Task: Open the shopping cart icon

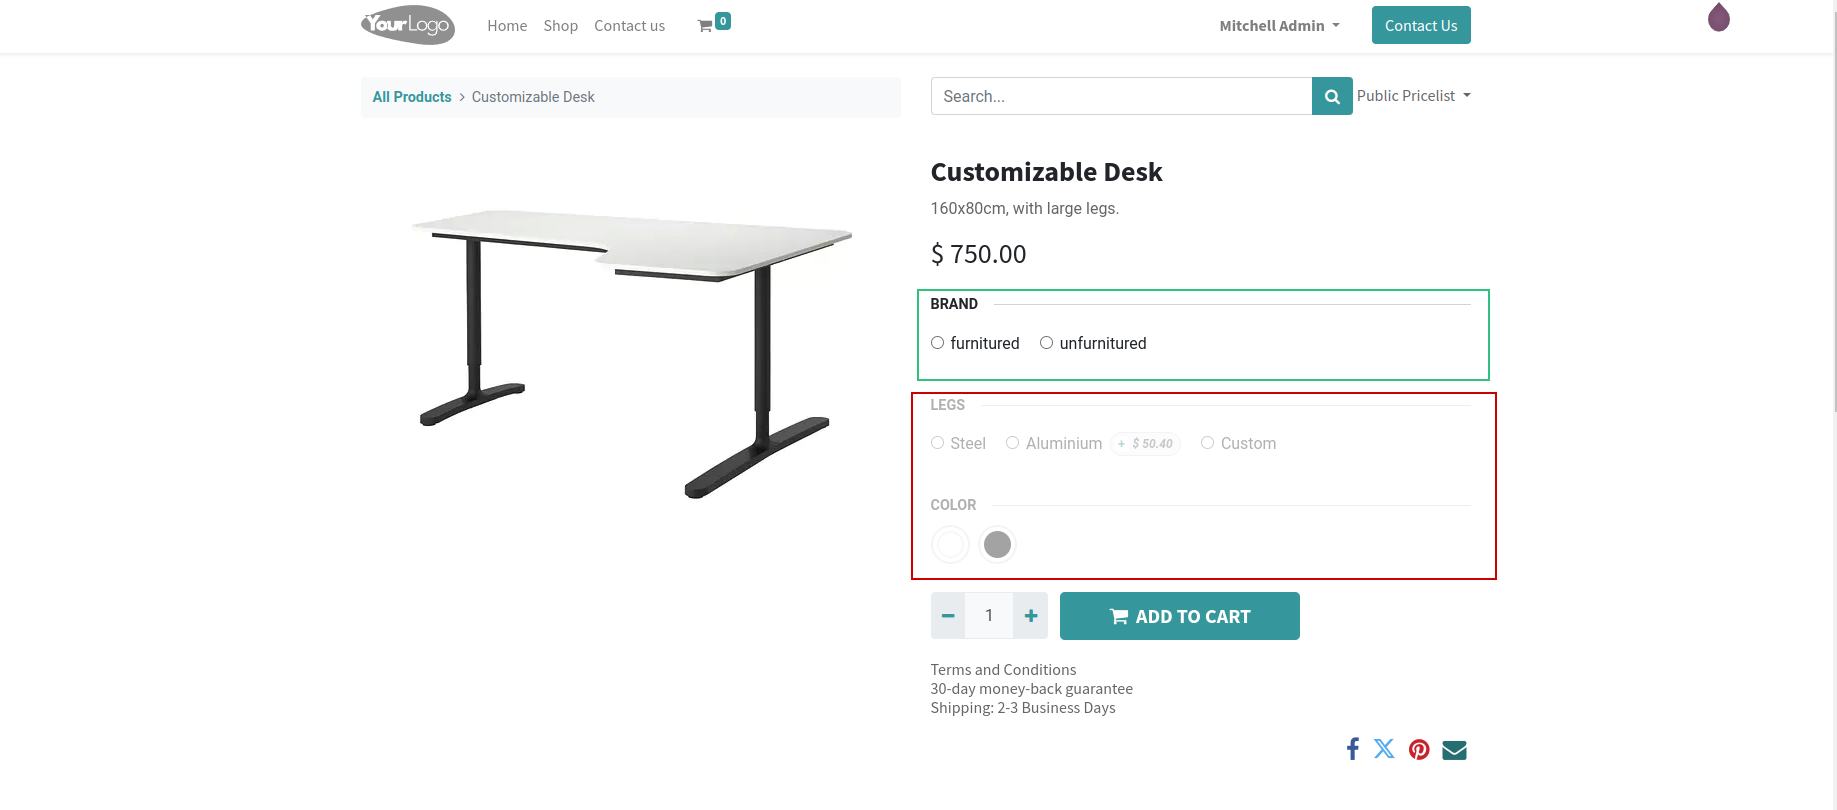Action: (x=706, y=26)
